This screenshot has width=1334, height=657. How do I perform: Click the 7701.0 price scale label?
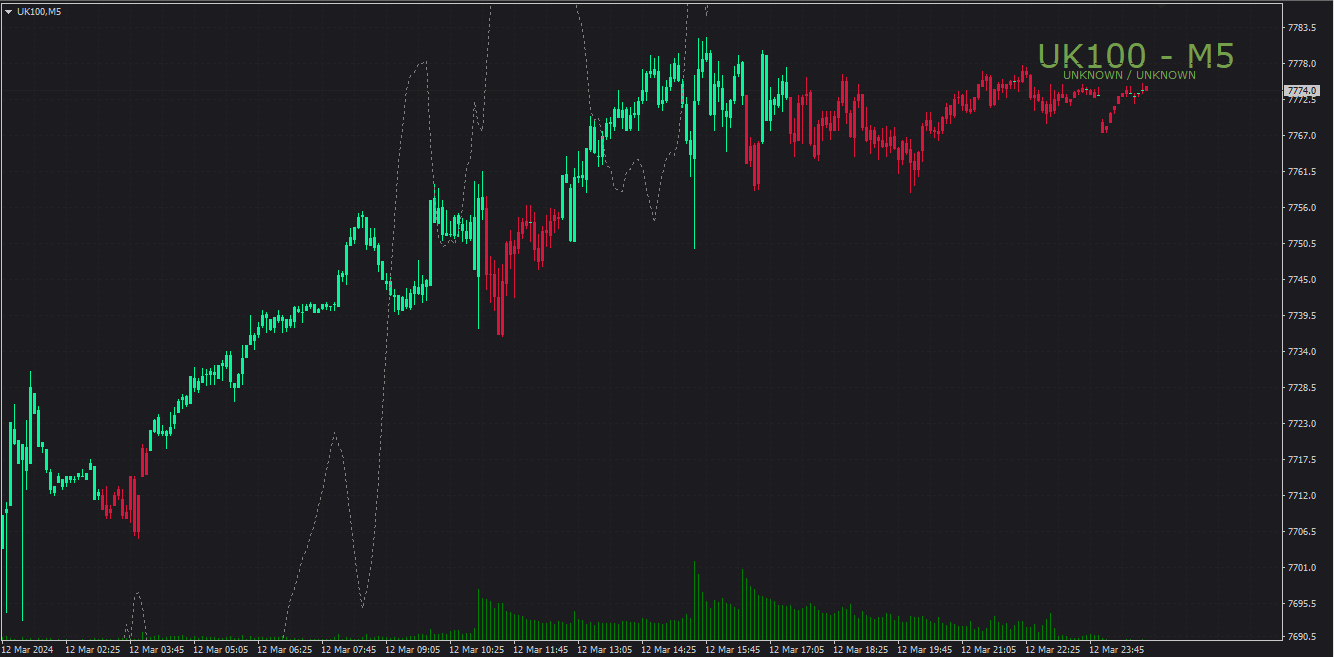tap(1301, 567)
